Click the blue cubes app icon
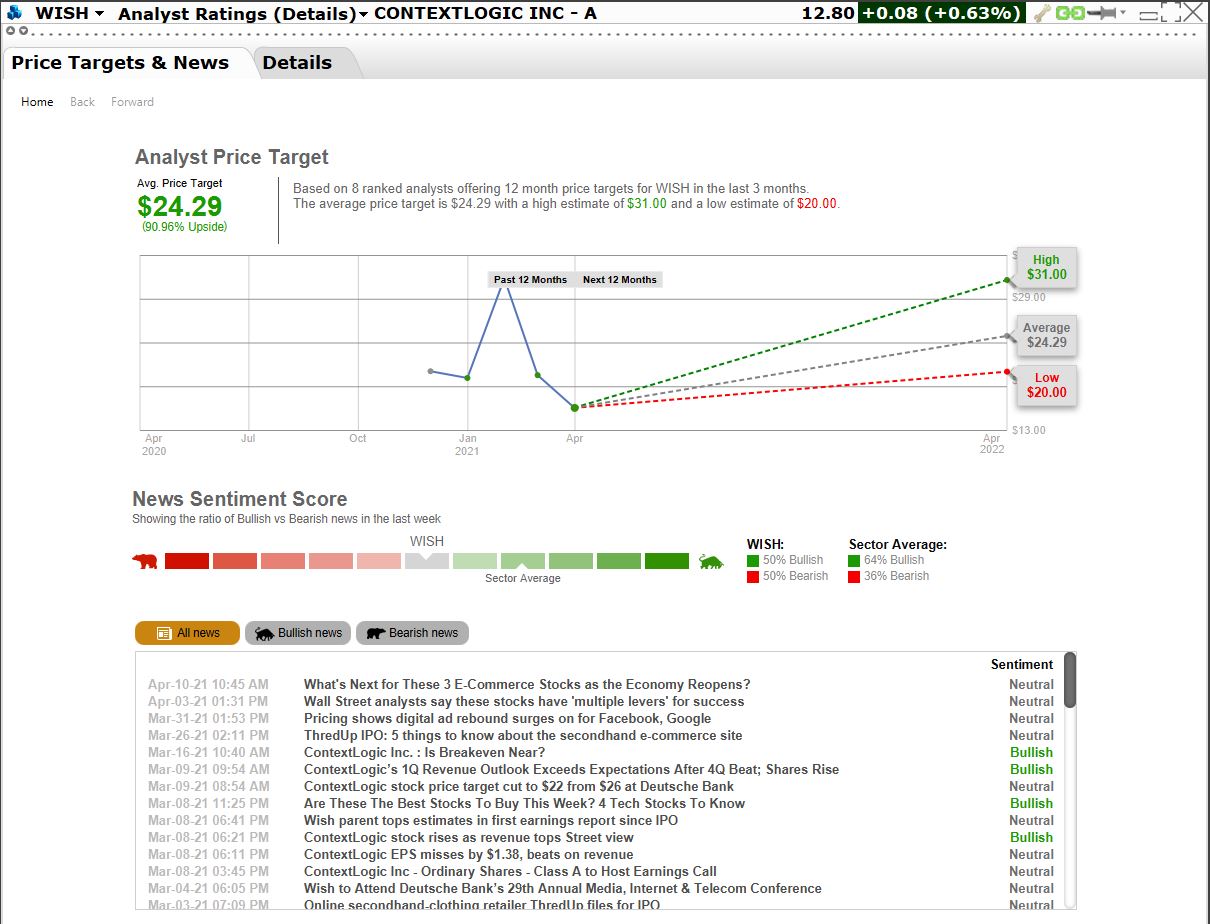1210x924 pixels. (x=14, y=13)
